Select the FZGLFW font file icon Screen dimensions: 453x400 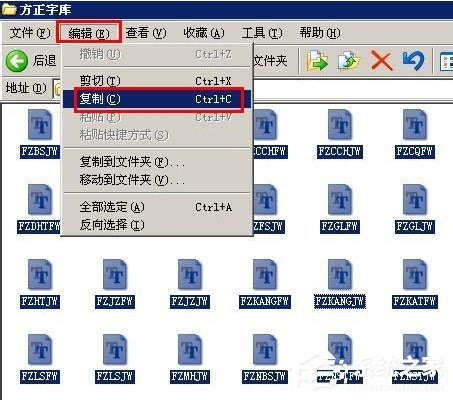click(340, 199)
